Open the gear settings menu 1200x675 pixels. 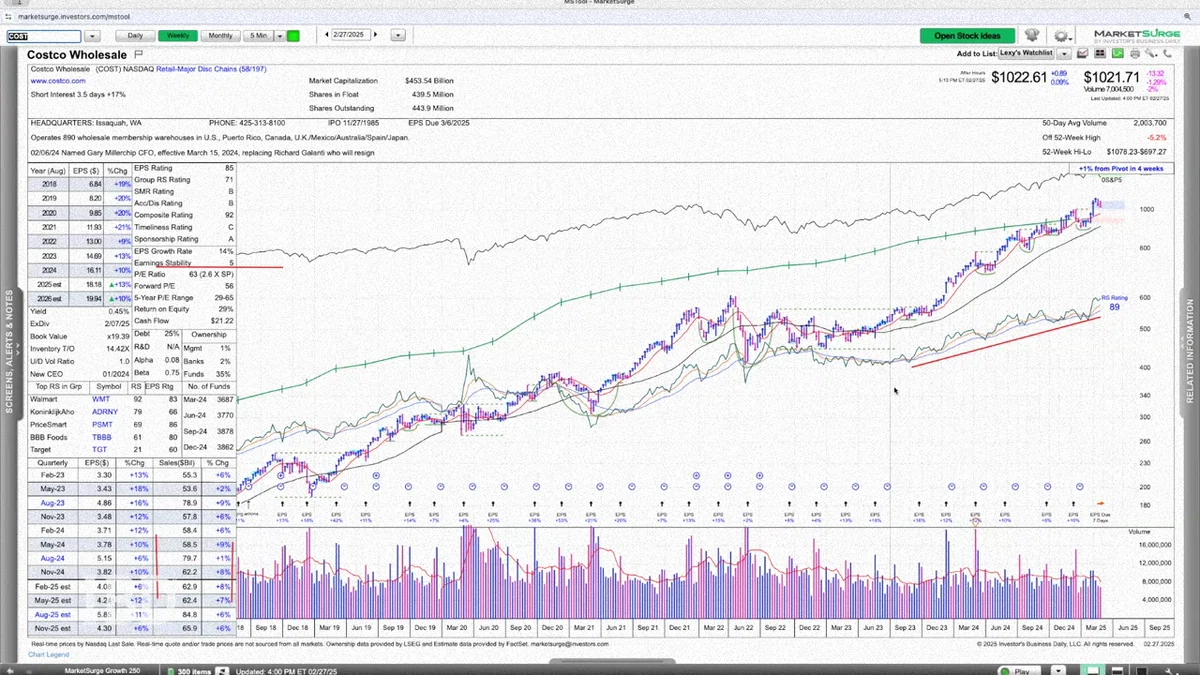coord(1062,36)
